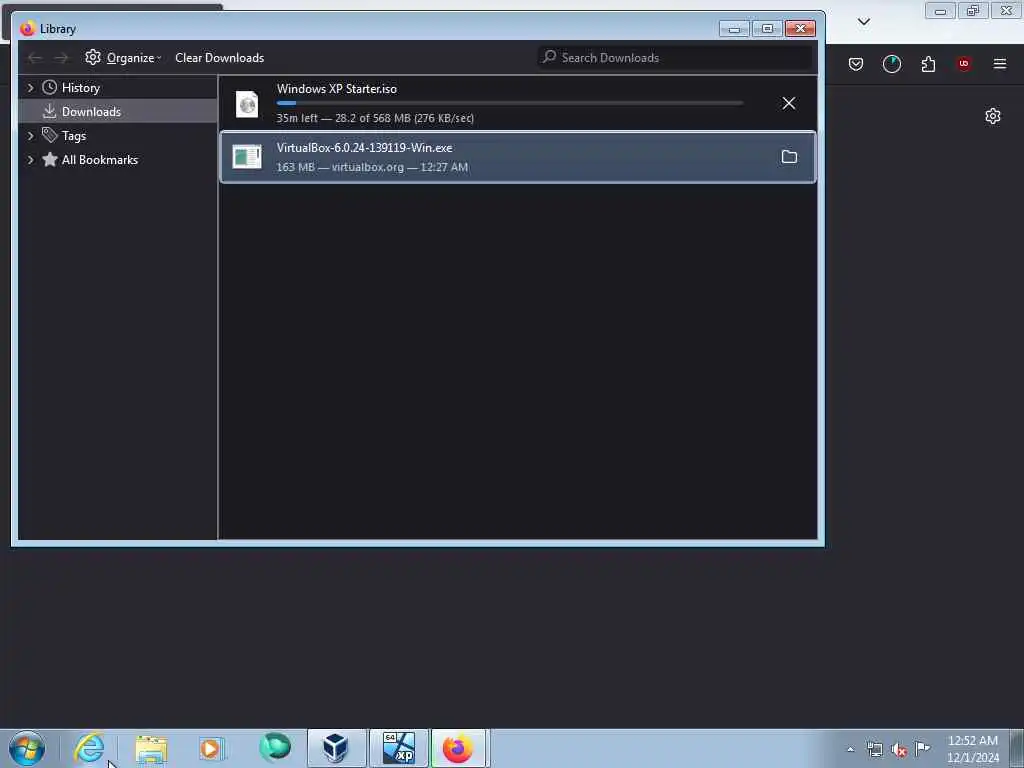Open containing folder for VirtualBox installer

pyautogui.click(x=789, y=157)
